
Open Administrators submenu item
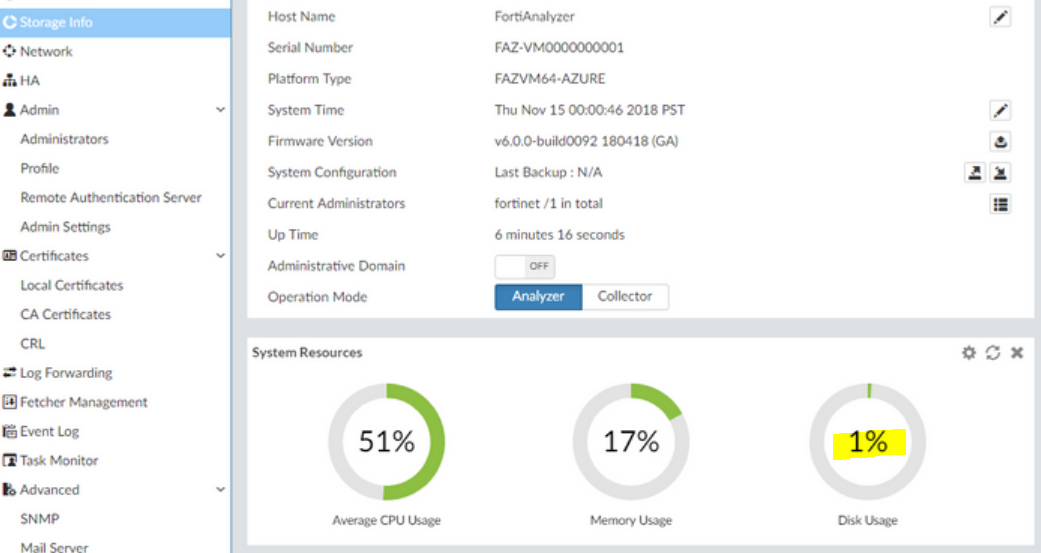tap(64, 139)
